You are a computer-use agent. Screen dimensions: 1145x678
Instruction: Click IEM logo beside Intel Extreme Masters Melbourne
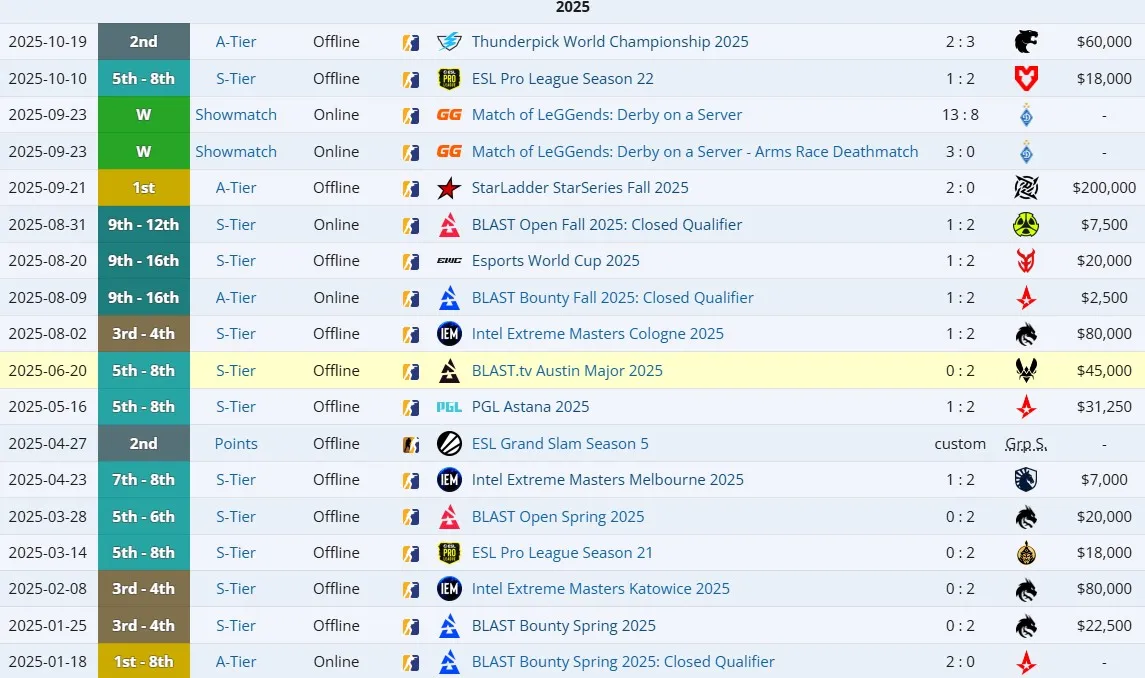[x=449, y=480]
